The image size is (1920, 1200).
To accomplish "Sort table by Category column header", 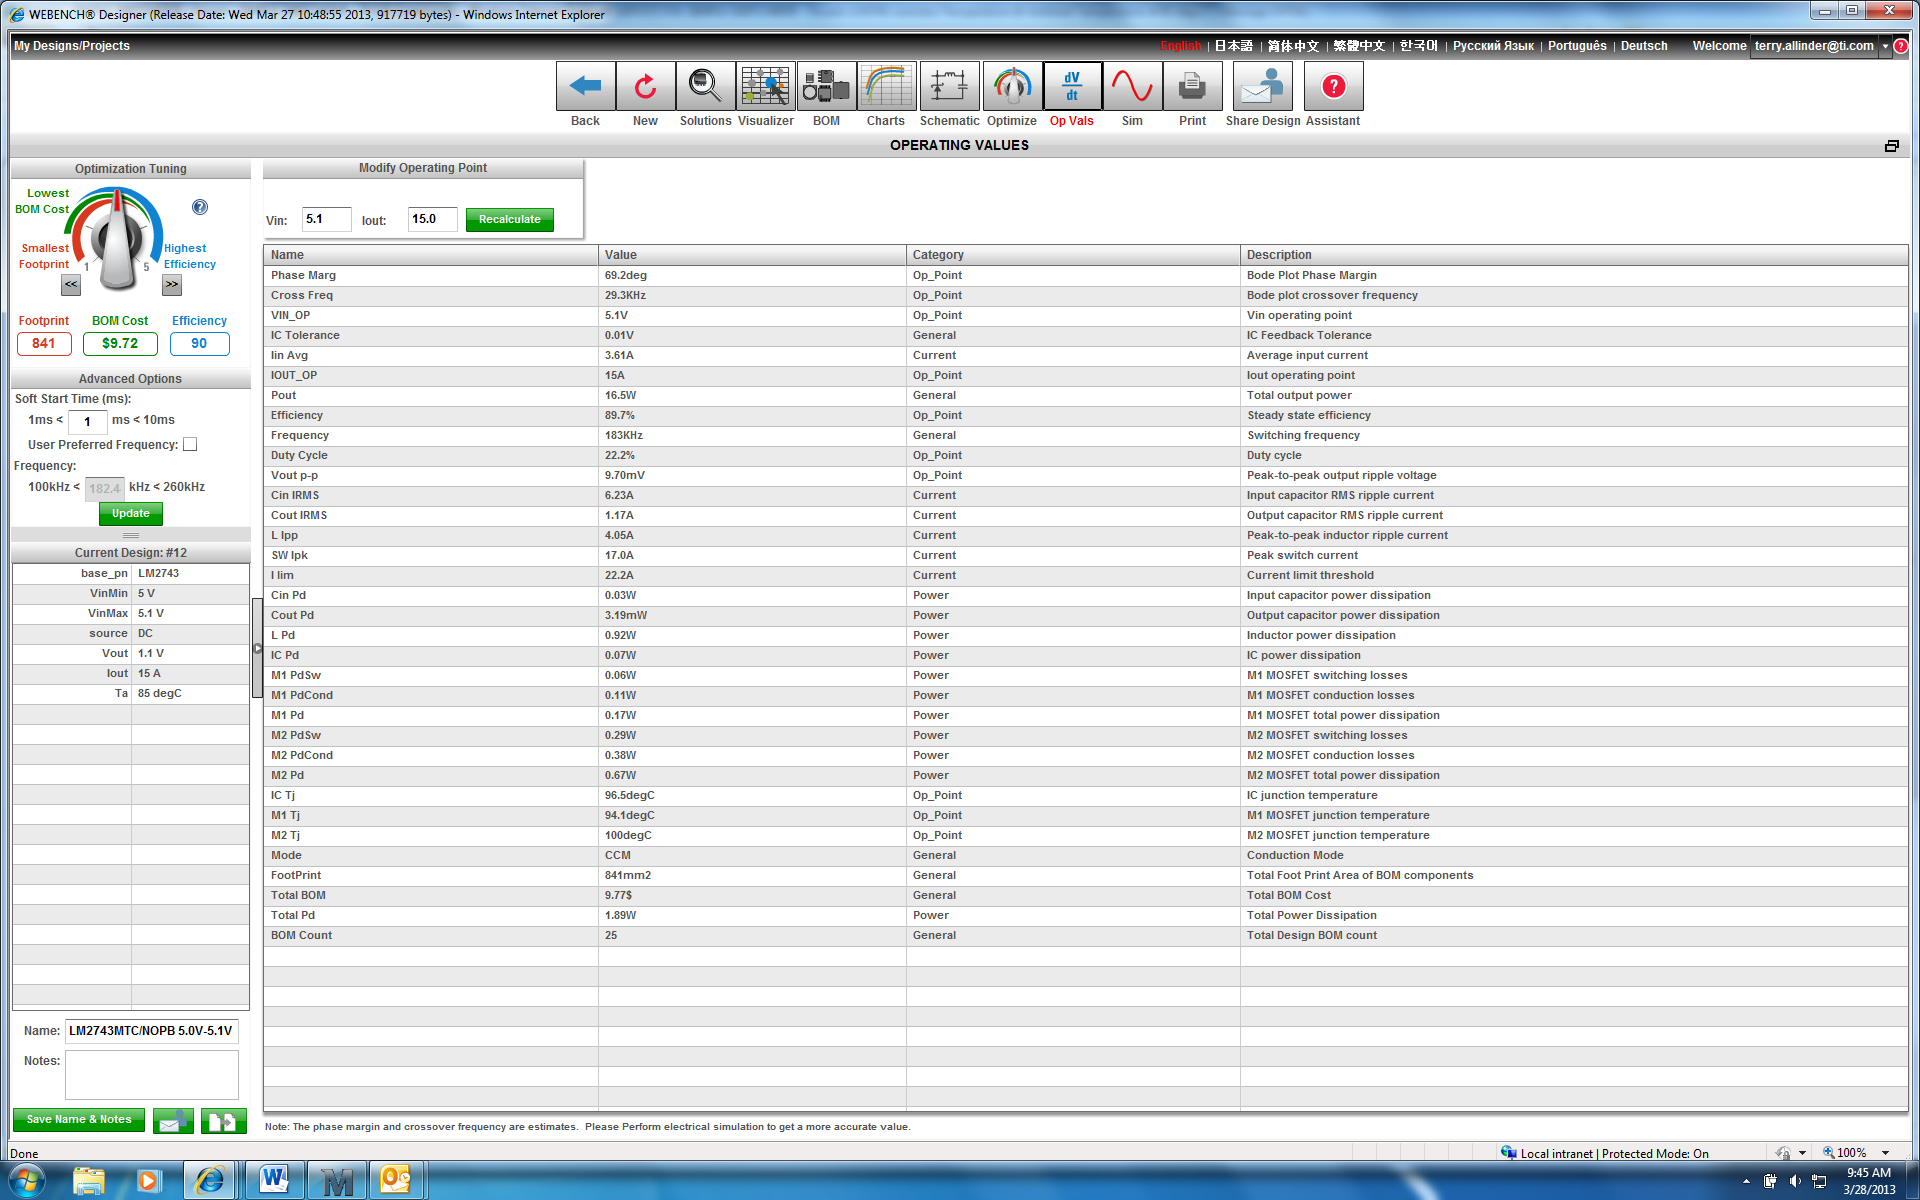I will pyautogui.click(x=1073, y=255).
